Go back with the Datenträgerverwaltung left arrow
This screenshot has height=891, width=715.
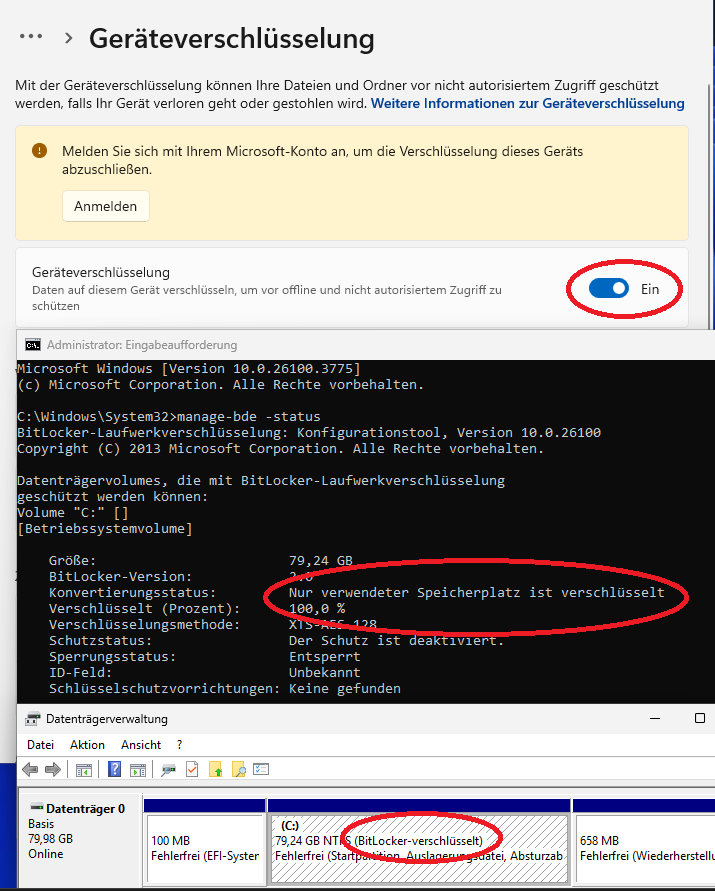coord(30,770)
